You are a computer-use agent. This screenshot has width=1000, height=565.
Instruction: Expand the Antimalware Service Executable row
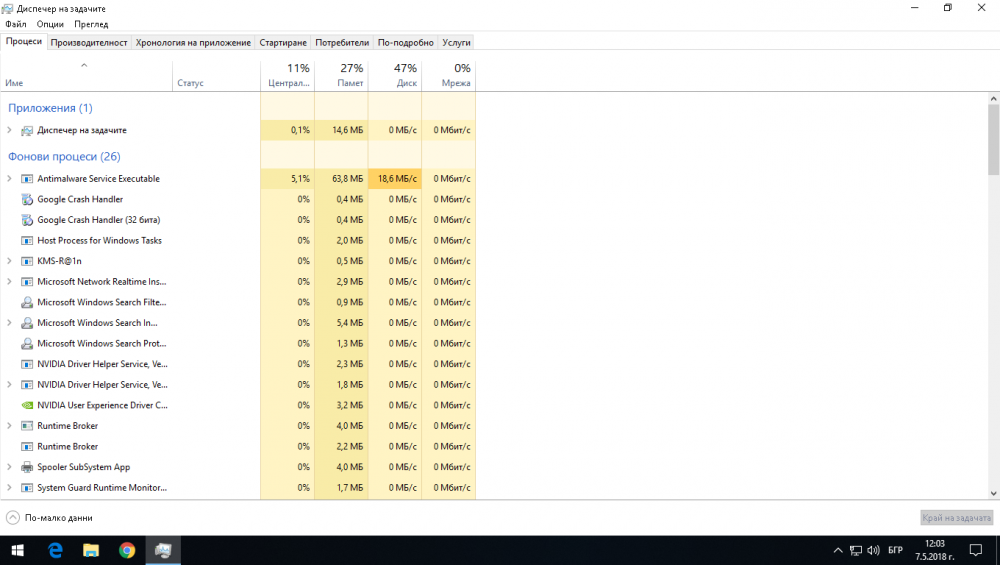(9, 179)
